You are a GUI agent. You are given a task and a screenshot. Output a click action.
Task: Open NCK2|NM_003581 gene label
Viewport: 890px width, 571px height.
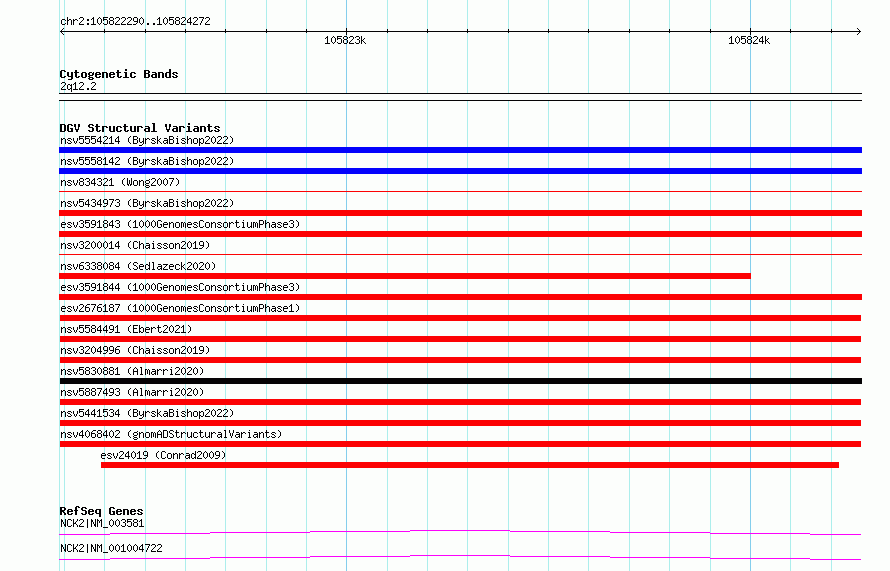point(102,523)
